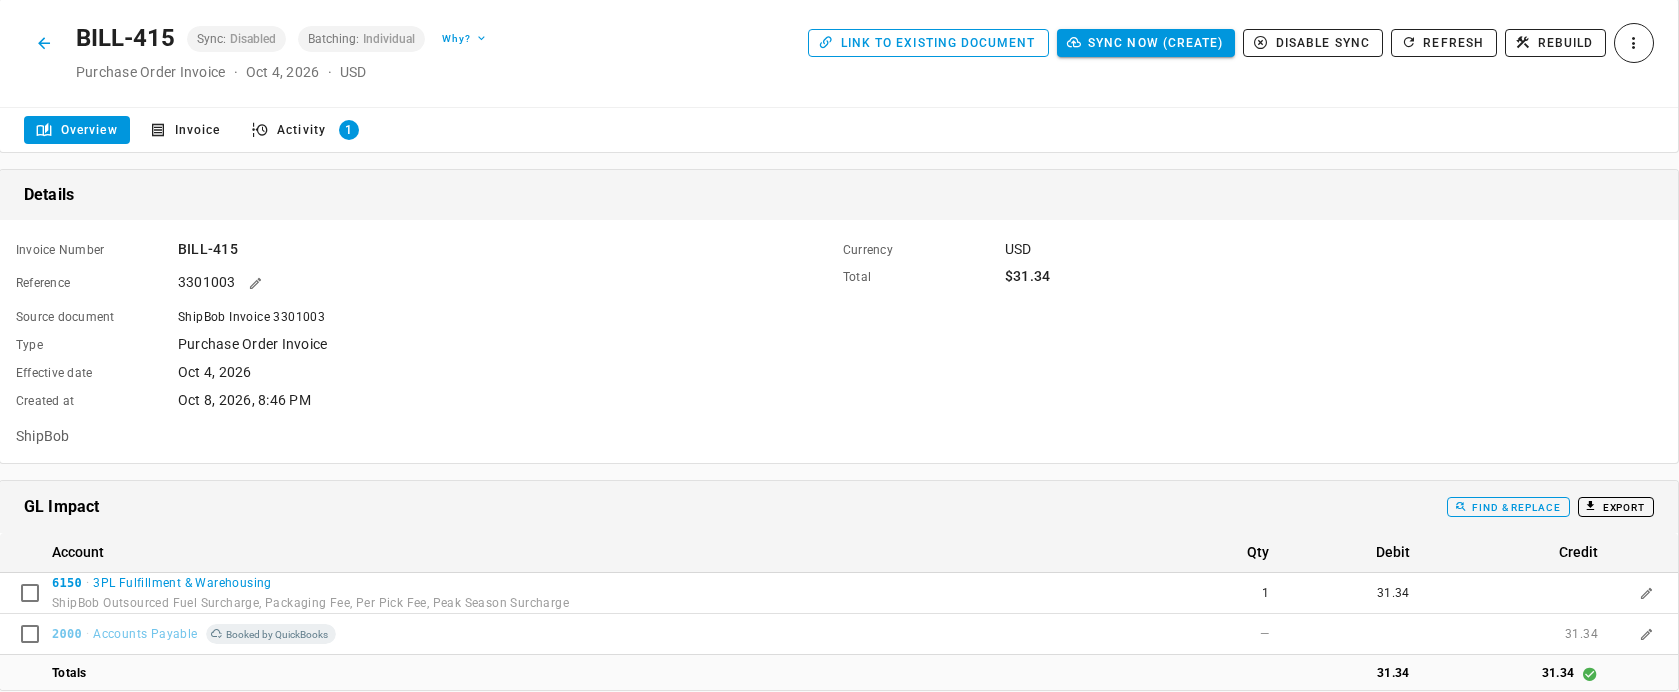This screenshot has height=692, width=1679.
Task: Go back using the arrow icon
Action: pyautogui.click(x=44, y=43)
